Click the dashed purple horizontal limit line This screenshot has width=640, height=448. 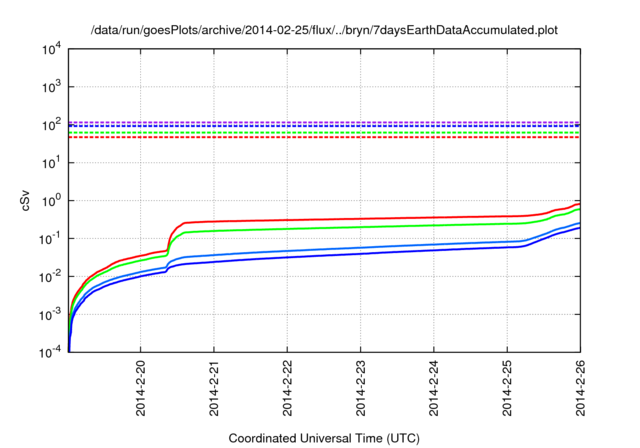(324, 122)
